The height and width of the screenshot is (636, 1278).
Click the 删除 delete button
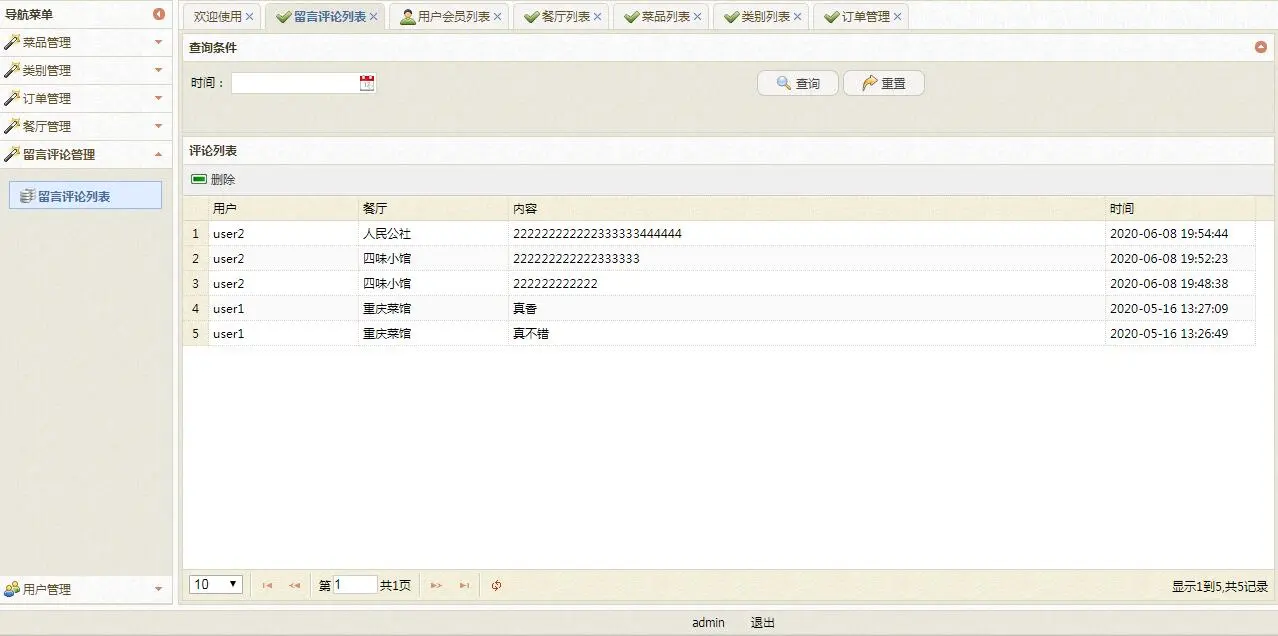213,180
